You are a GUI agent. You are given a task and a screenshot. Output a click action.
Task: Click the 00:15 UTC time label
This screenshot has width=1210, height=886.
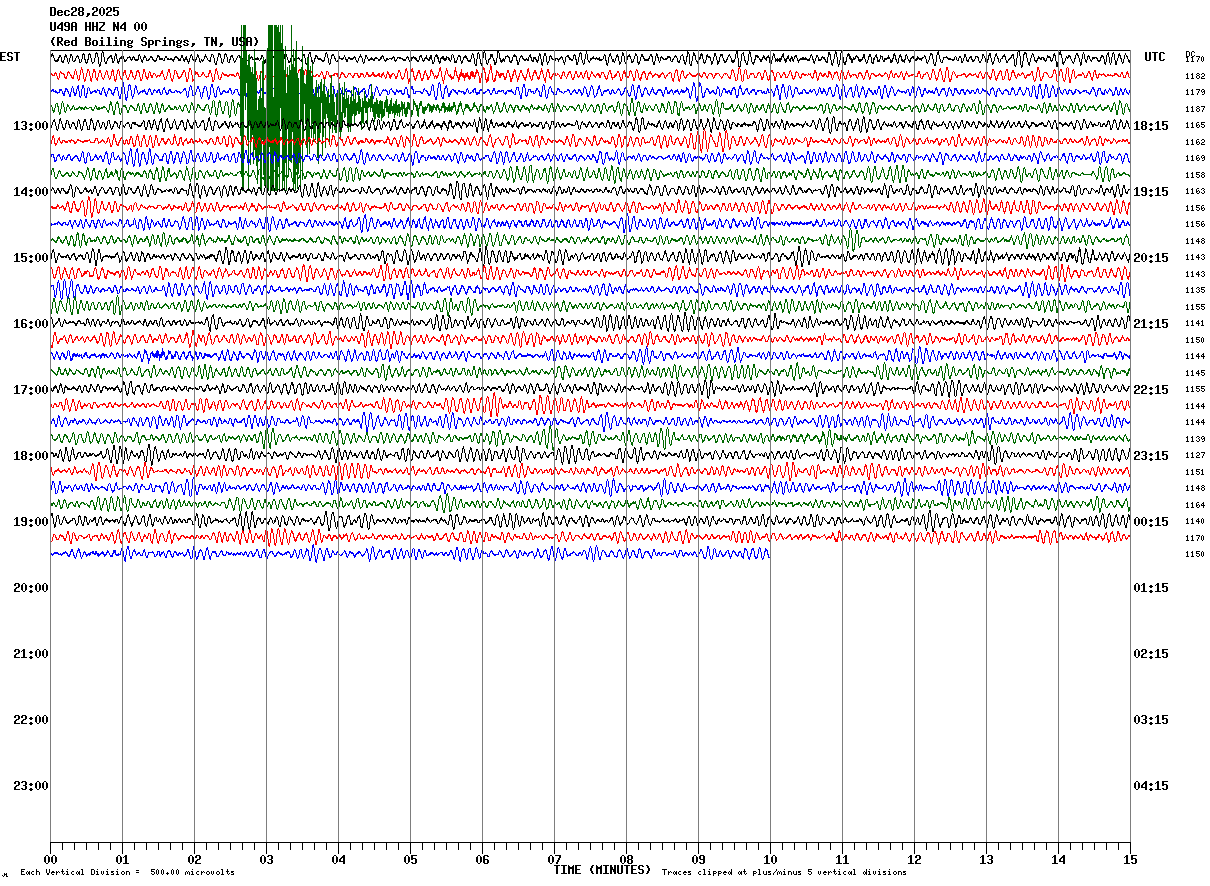pyautogui.click(x=1151, y=522)
